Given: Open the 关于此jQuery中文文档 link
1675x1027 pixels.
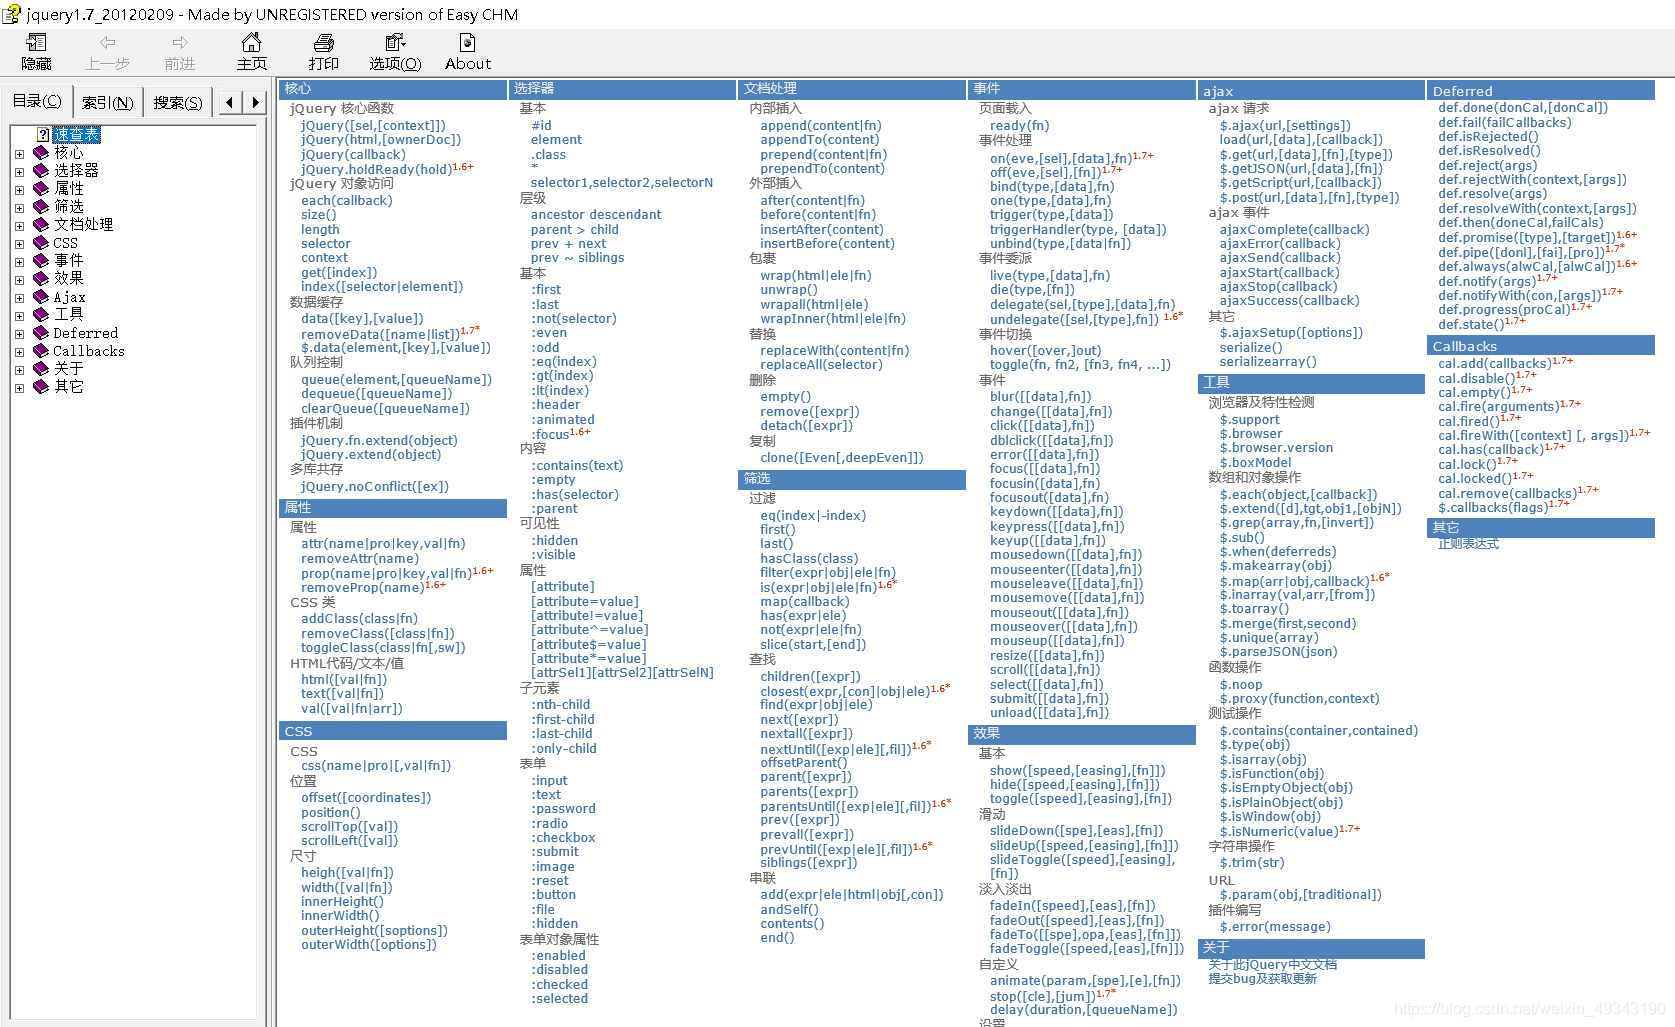Looking at the screenshot, I should tap(1272, 964).
